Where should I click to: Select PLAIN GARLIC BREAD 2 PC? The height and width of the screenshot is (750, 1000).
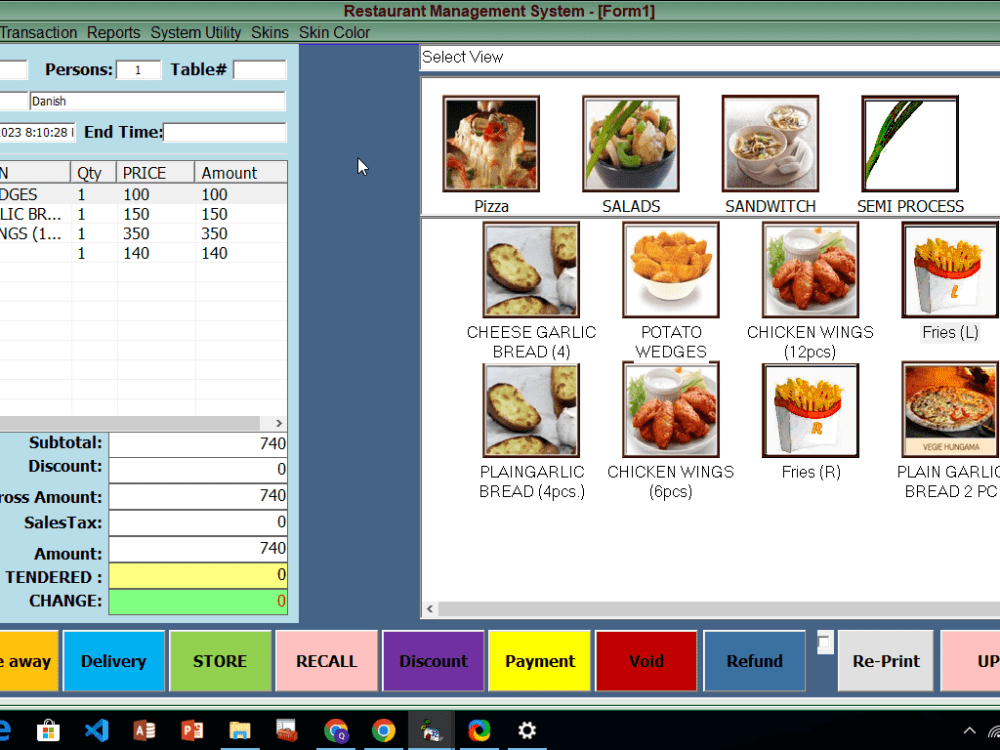(948, 408)
